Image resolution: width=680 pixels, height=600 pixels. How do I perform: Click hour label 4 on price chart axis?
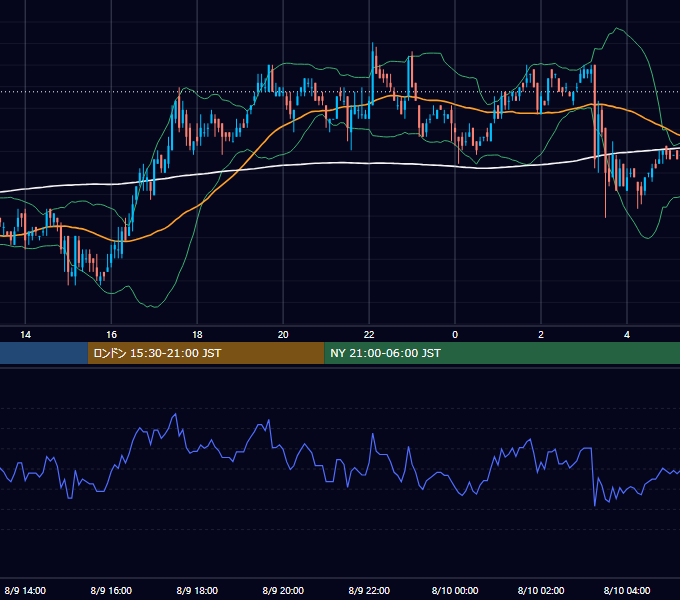click(627, 335)
